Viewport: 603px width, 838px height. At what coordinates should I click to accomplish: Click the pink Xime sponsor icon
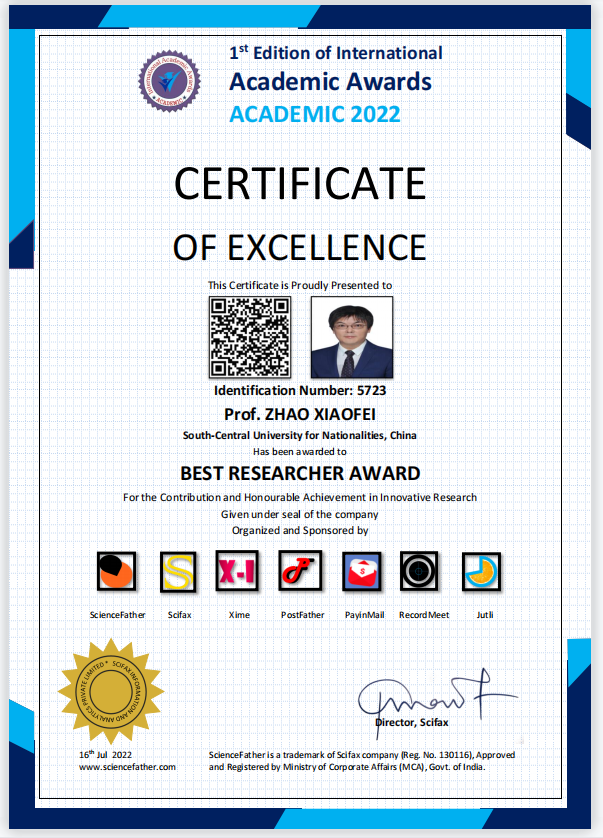(238, 571)
